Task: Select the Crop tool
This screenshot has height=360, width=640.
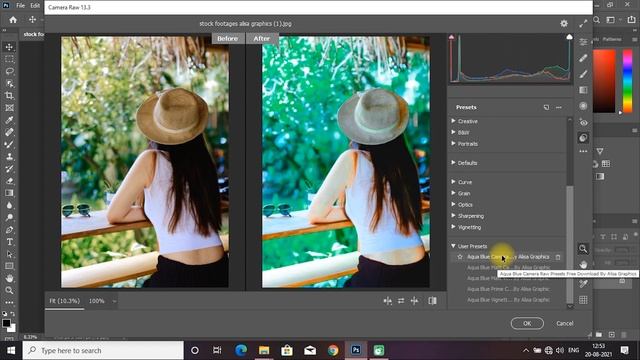Action: click(x=9, y=96)
